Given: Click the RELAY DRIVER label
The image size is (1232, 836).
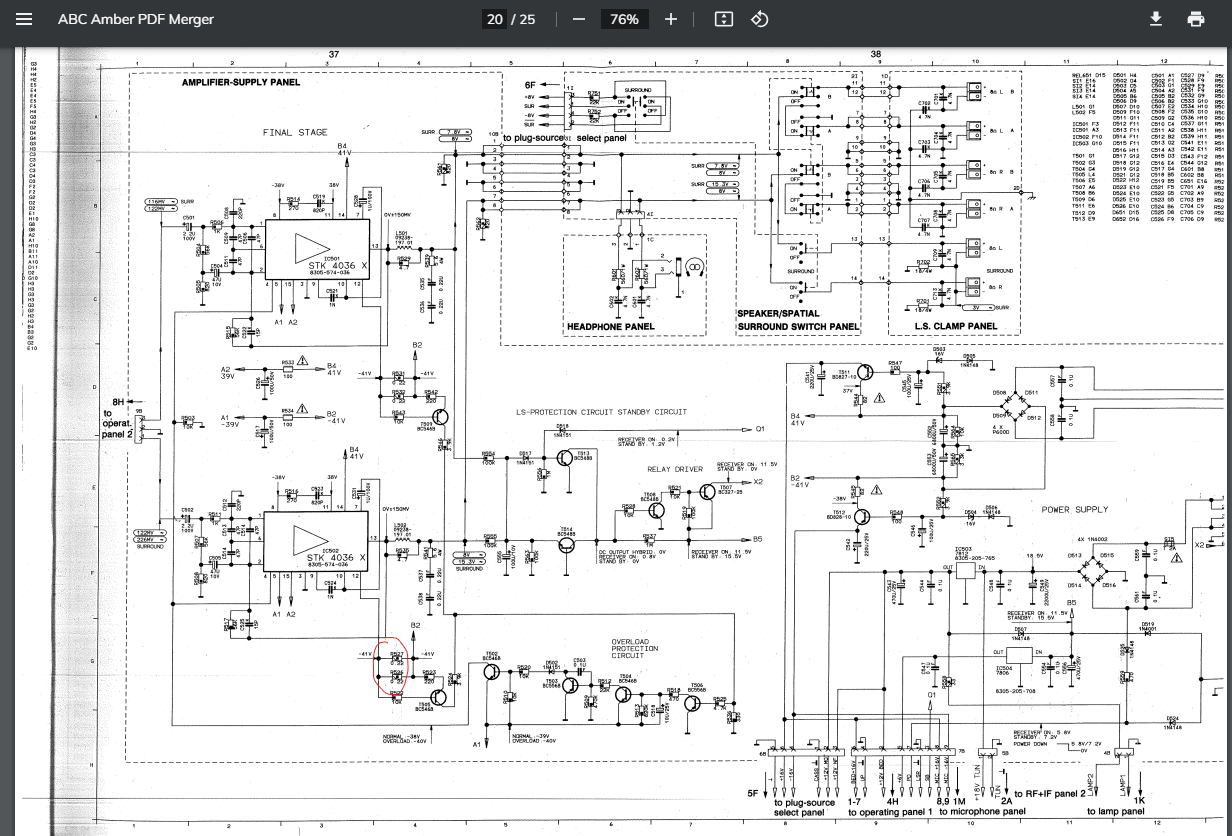Looking at the screenshot, I should pyautogui.click(x=674, y=469).
